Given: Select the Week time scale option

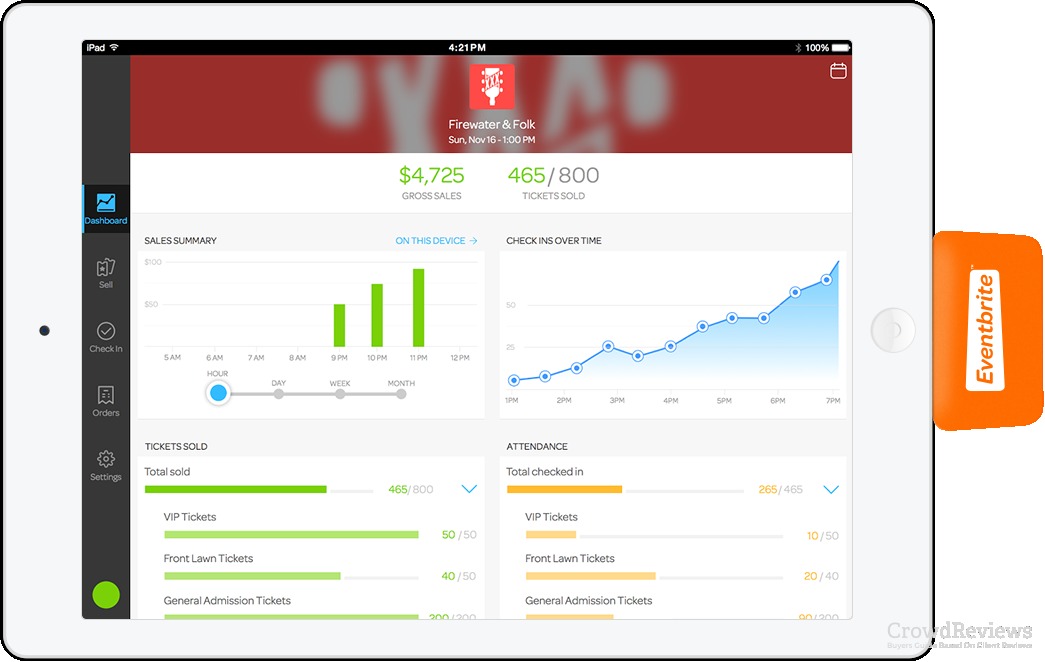Looking at the screenshot, I should point(339,393).
